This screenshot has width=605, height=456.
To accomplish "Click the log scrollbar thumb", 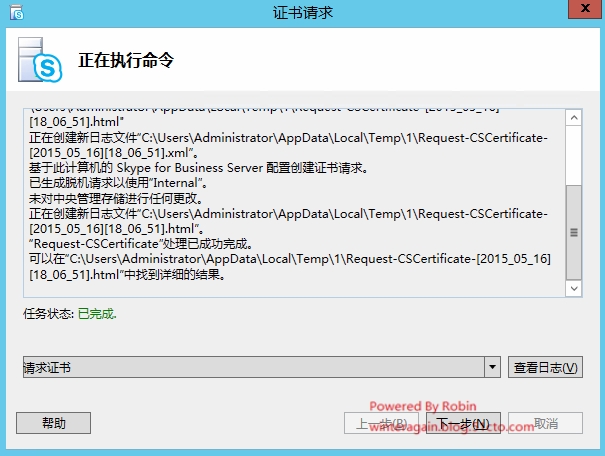I will [x=574, y=232].
